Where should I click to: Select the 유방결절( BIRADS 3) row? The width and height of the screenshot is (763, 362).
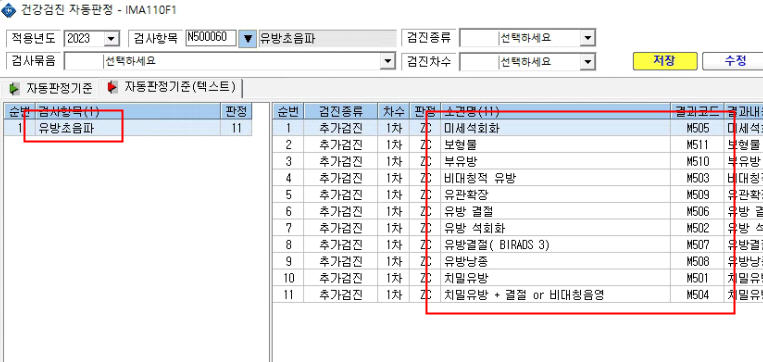click(x=518, y=245)
